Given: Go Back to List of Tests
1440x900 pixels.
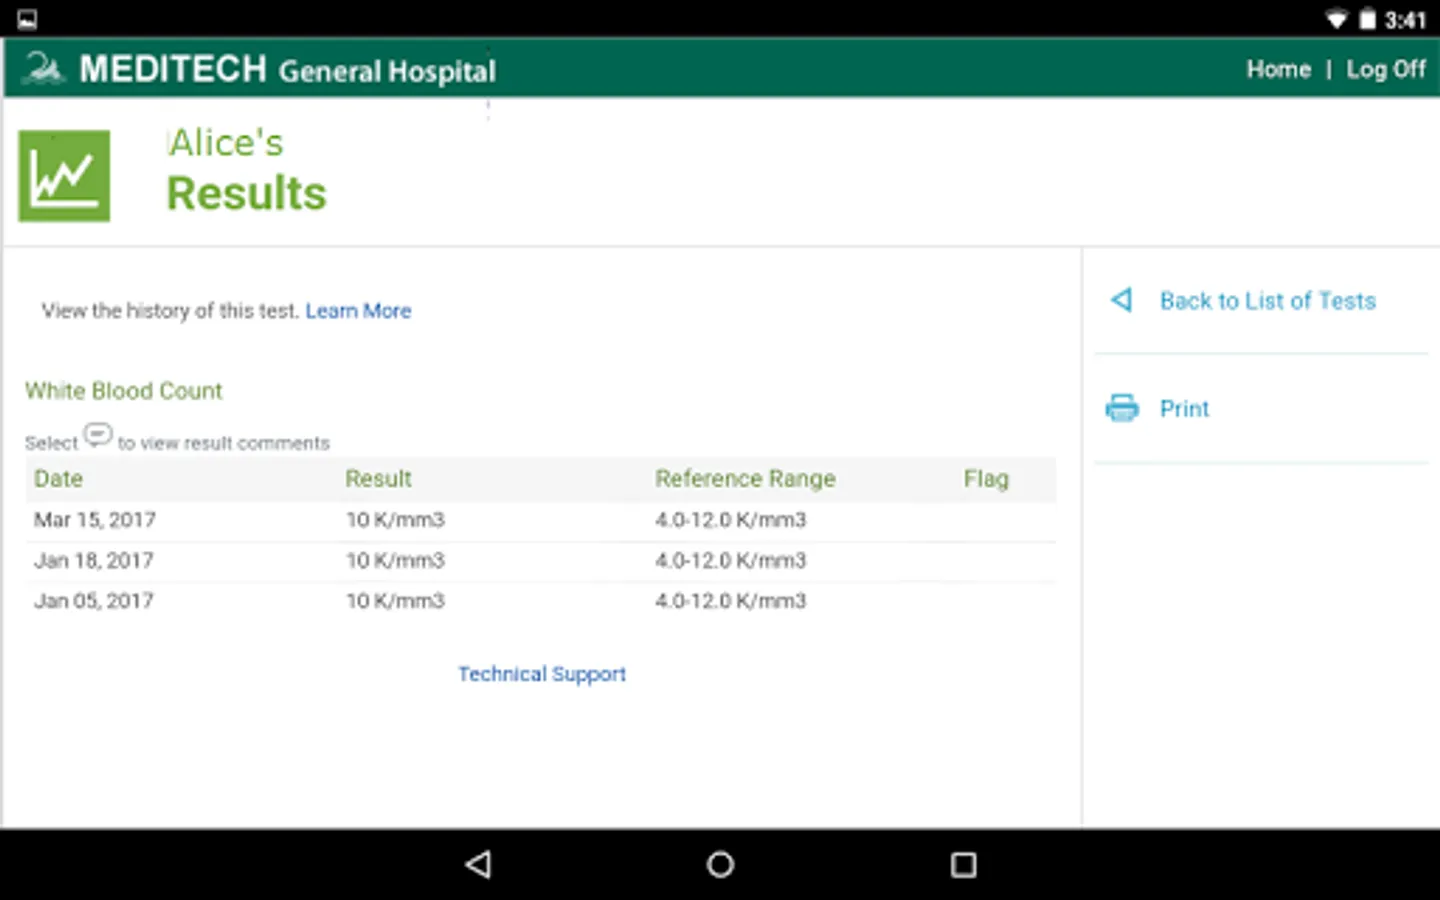Looking at the screenshot, I should (x=1268, y=301).
